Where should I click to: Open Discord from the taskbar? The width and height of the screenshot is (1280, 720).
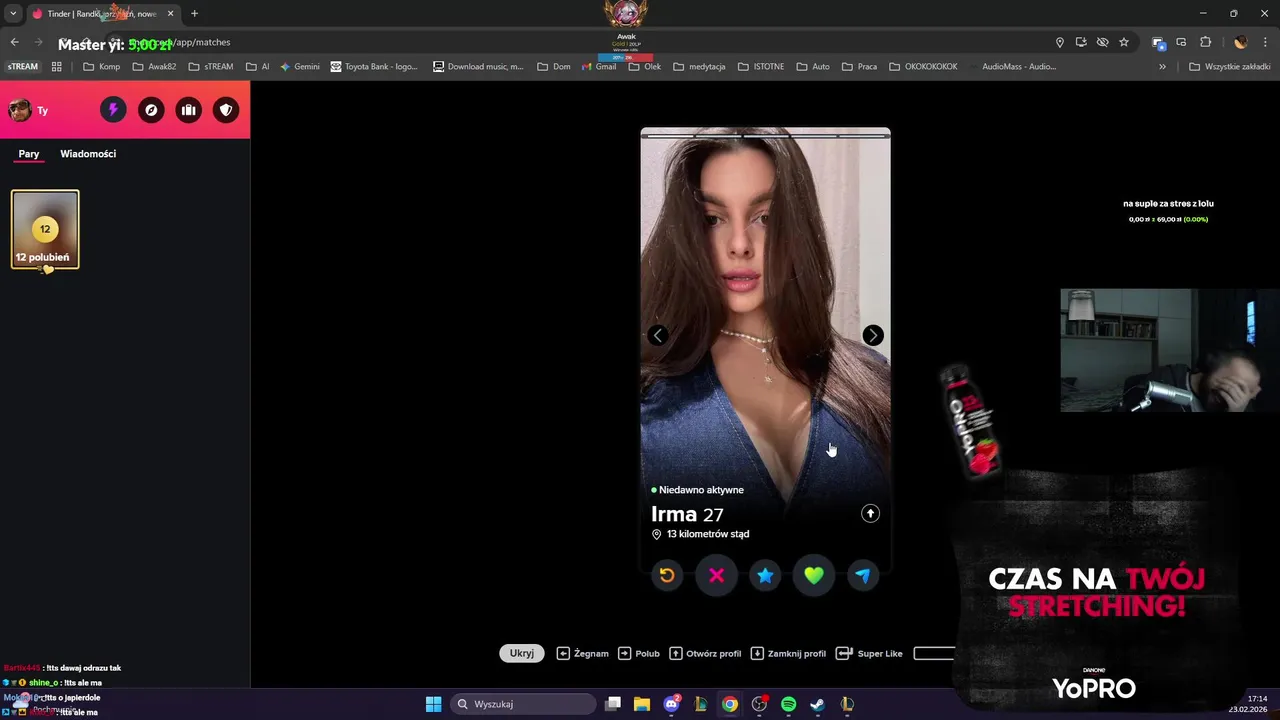[x=671, y=704]
